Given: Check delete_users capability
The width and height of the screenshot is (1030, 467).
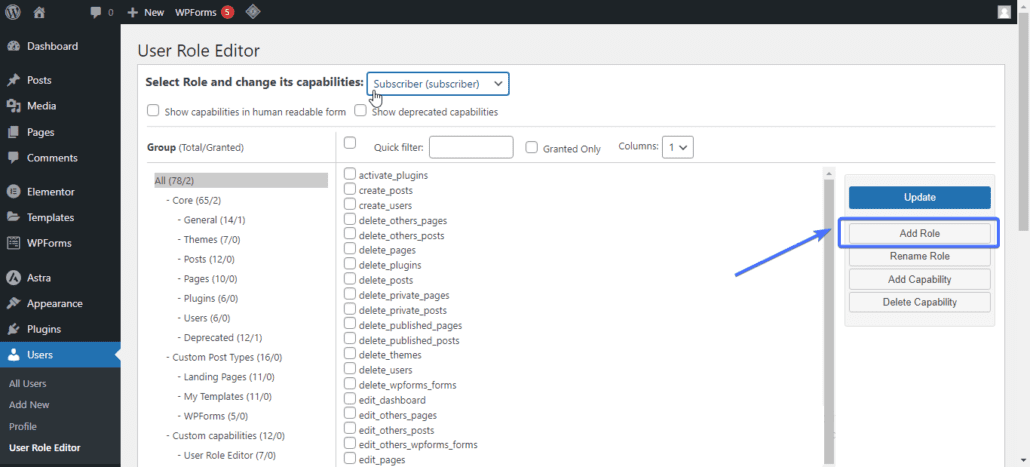Looking at the screenshot, I should click(x=350, y=369).
